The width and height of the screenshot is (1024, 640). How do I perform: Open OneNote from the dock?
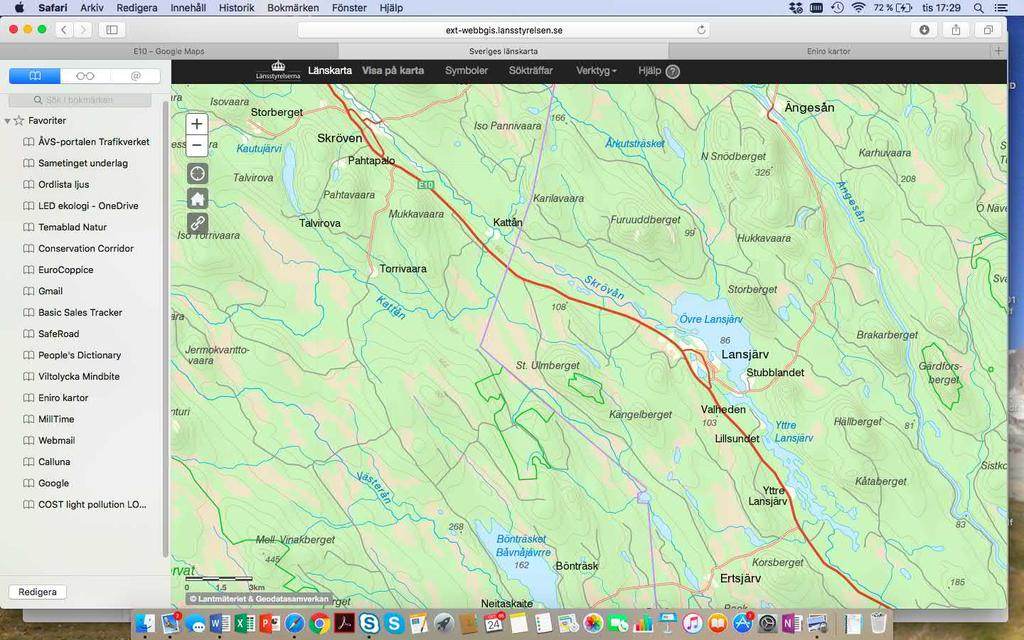pos(792,624)
